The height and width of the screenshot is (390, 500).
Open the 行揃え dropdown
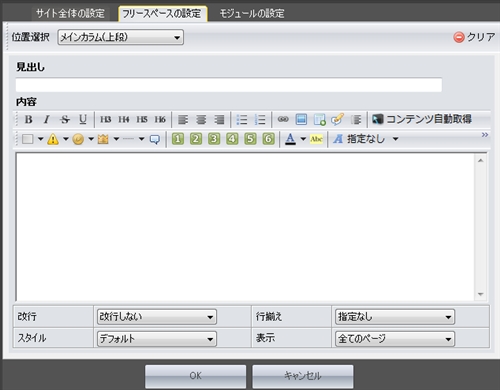coord(395,317)
